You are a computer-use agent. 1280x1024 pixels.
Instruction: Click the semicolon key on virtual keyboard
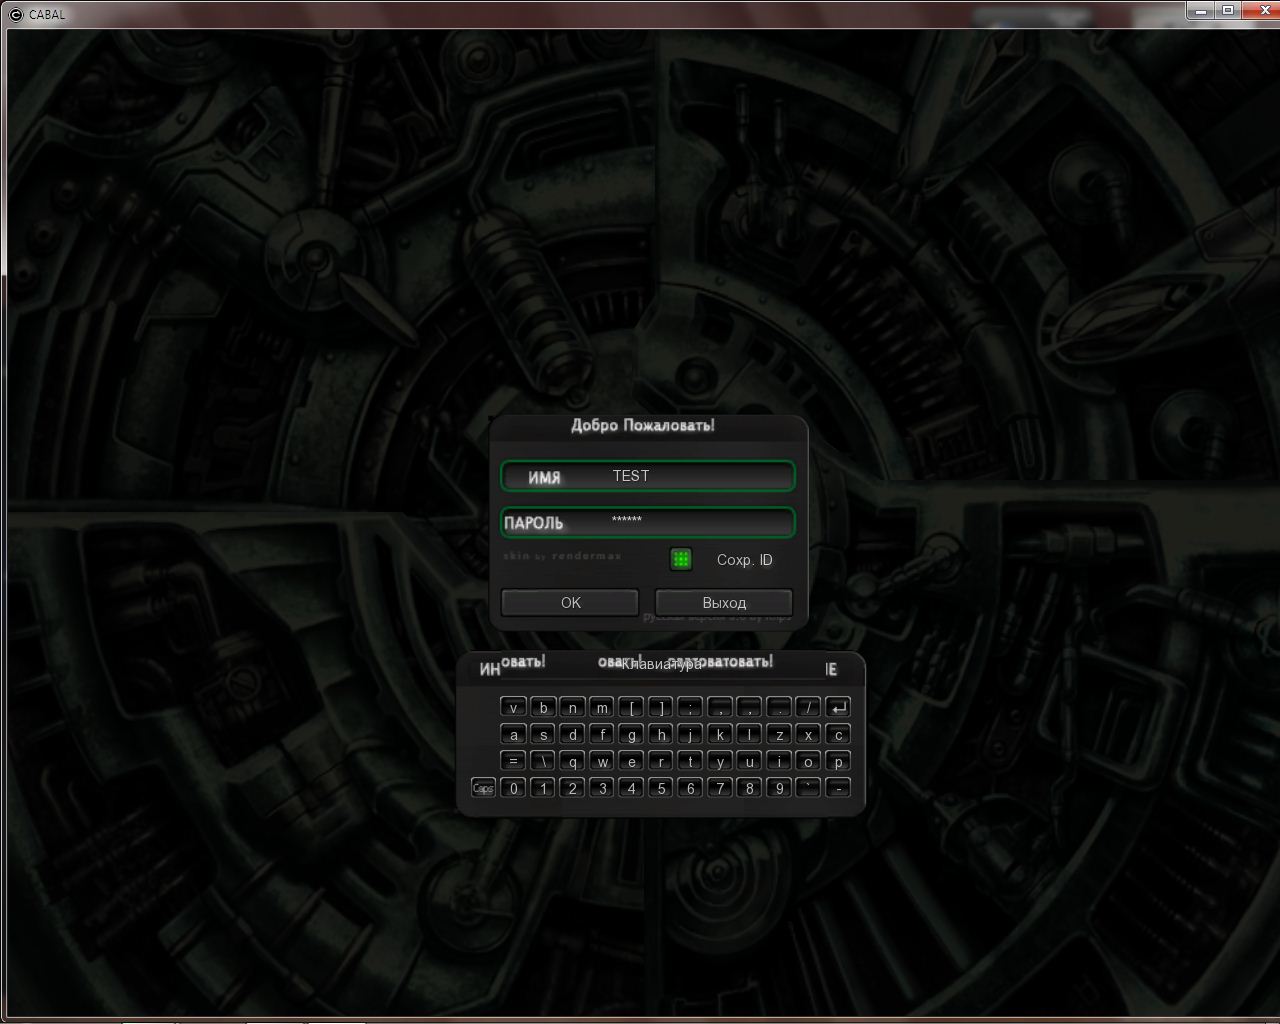click(690, 707)
